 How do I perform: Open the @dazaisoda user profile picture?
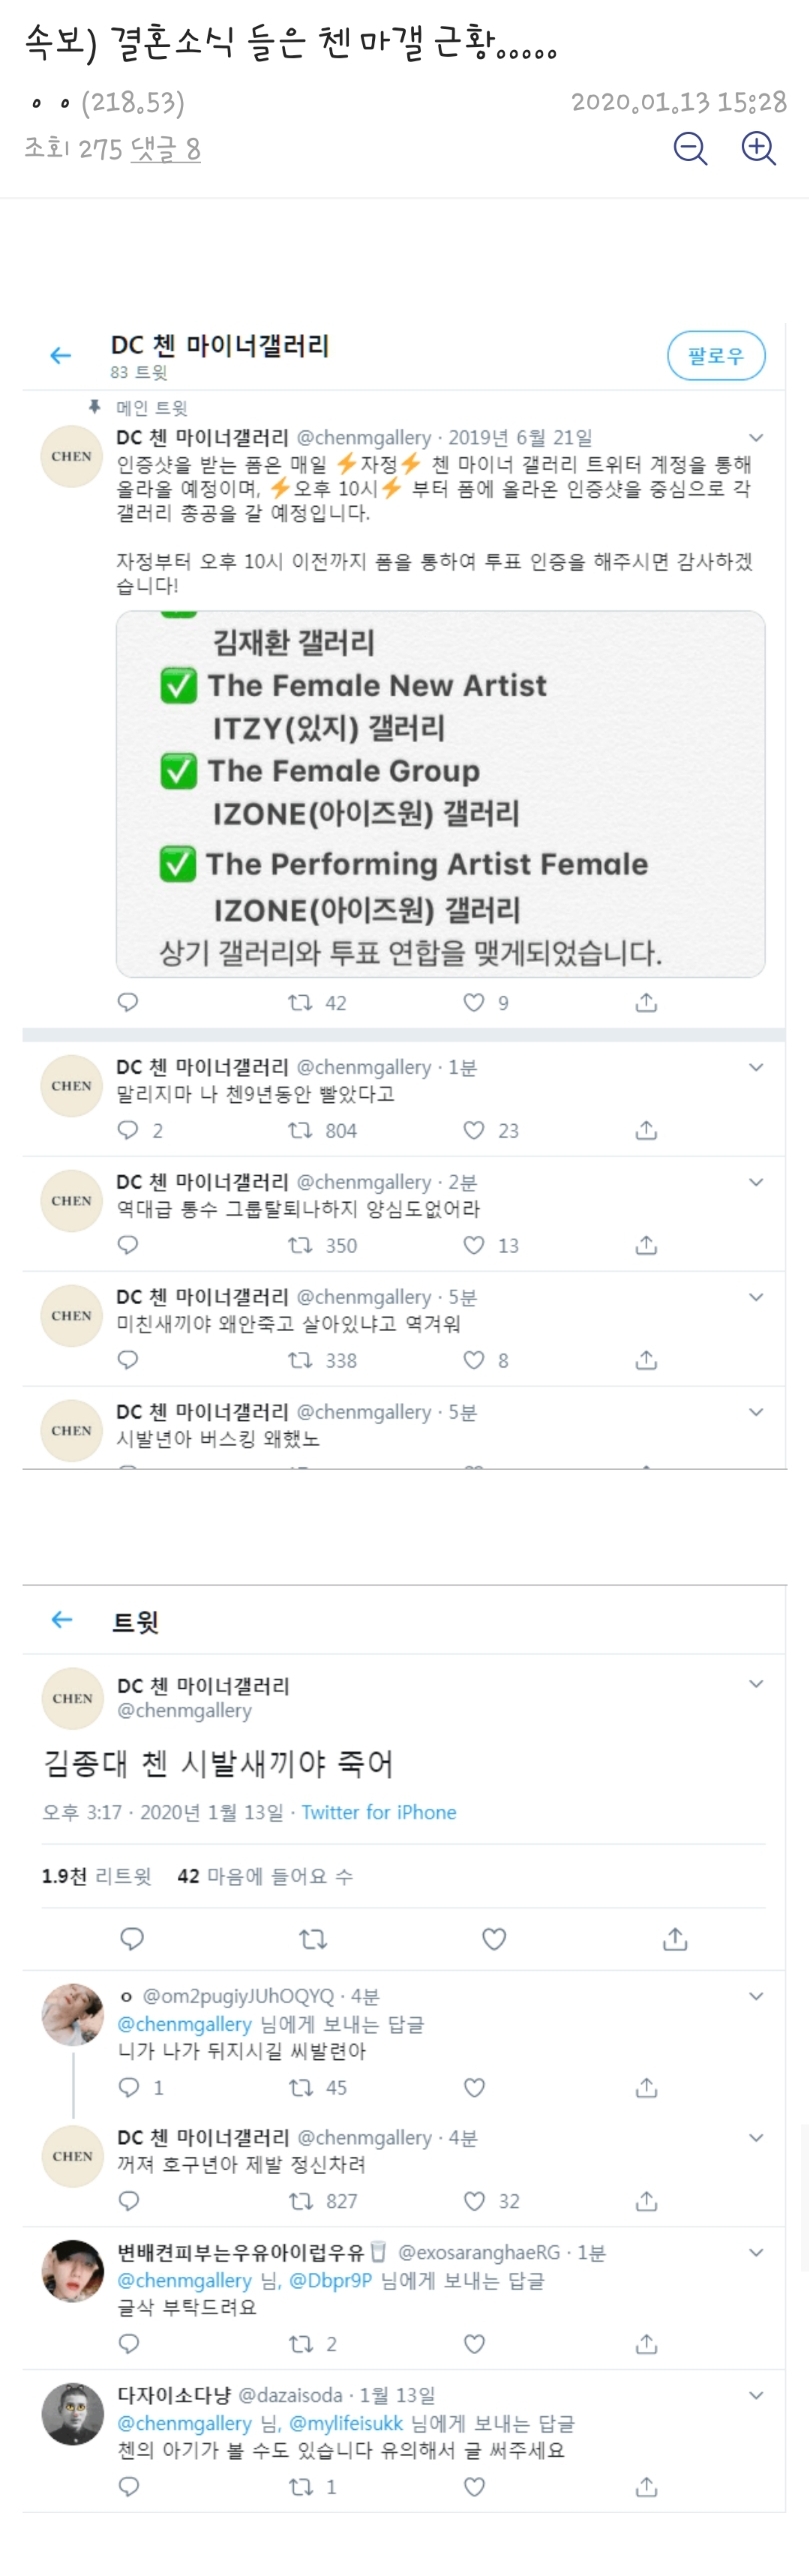coord(73,2413)
